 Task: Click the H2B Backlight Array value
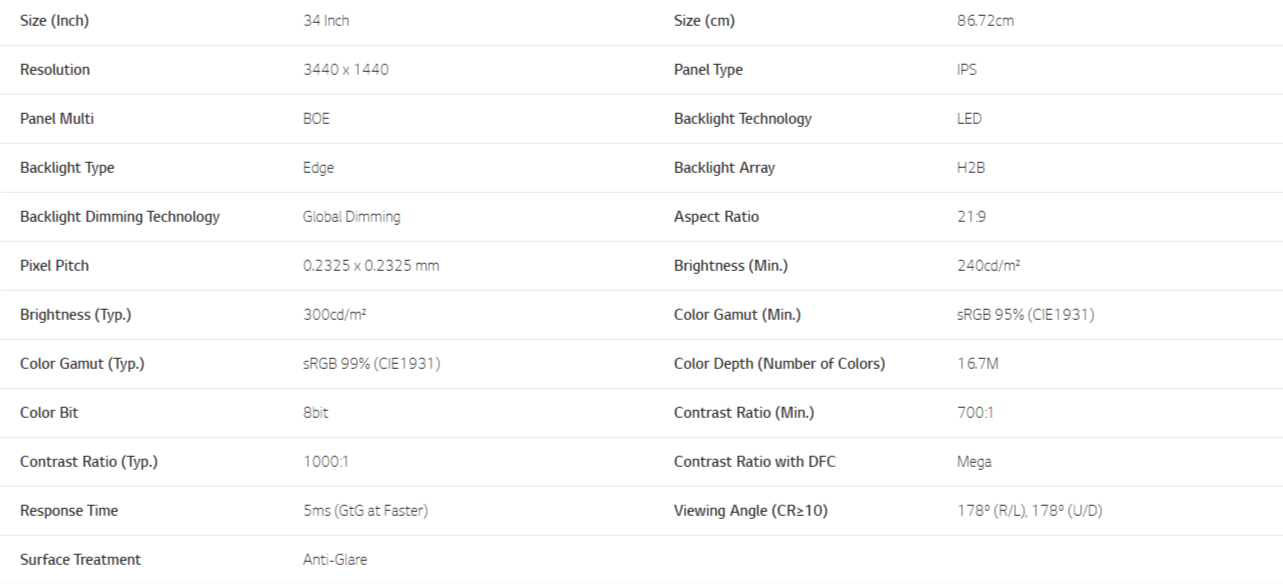[x=971, y=168]
